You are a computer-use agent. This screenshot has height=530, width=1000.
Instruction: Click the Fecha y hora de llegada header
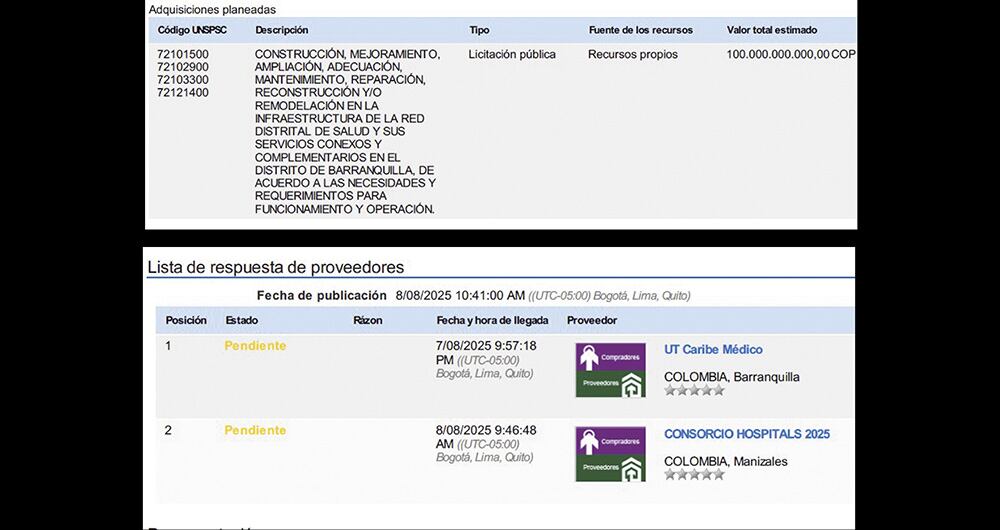pos(492,320)
